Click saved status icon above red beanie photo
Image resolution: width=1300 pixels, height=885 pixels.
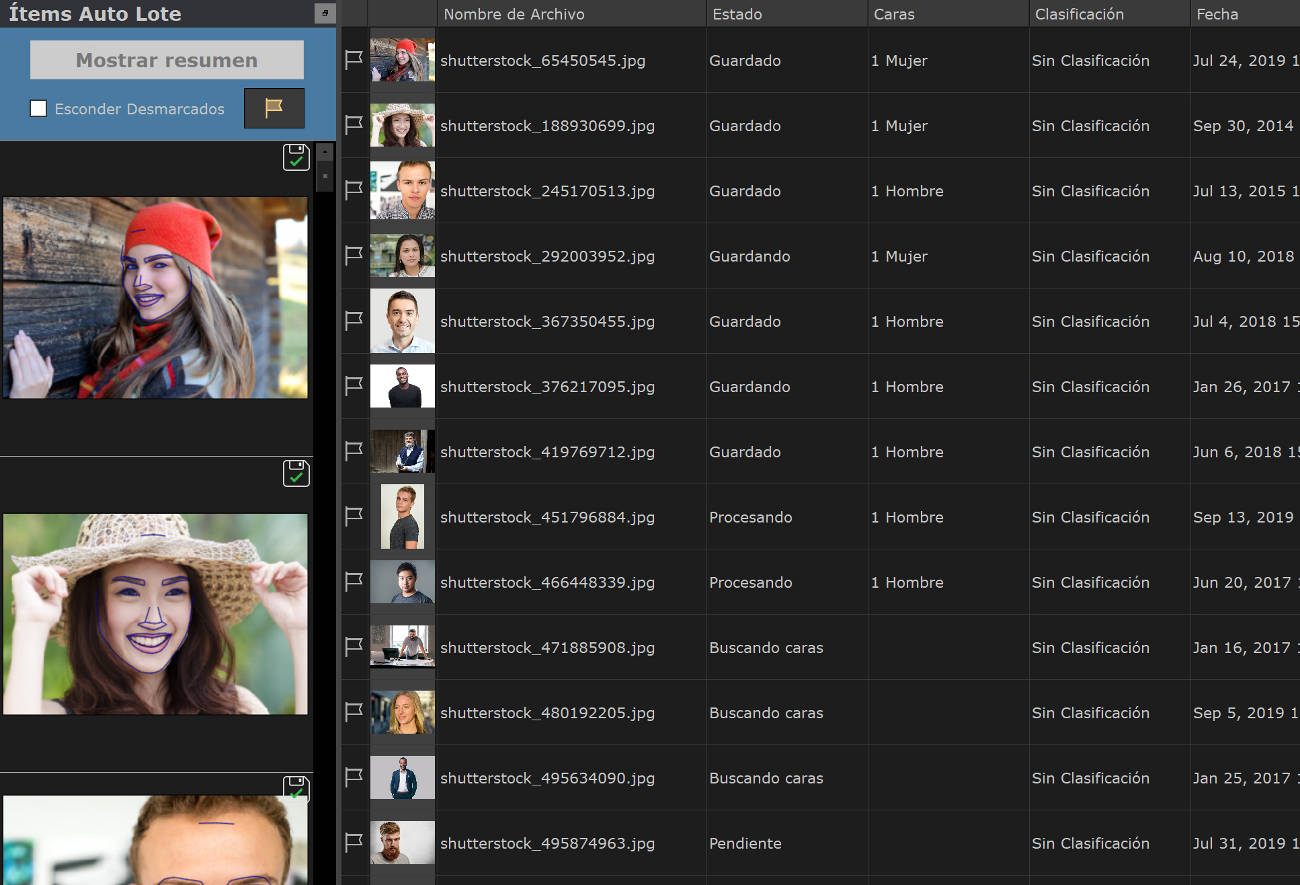tap(296, 157)
